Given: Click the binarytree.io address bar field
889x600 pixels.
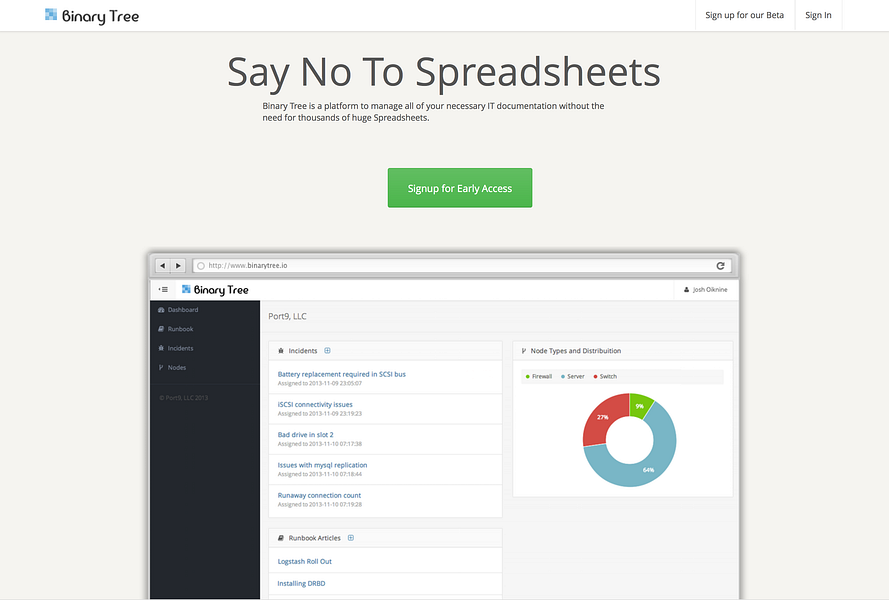Looking at the screenshot, I should coord(462,265).
